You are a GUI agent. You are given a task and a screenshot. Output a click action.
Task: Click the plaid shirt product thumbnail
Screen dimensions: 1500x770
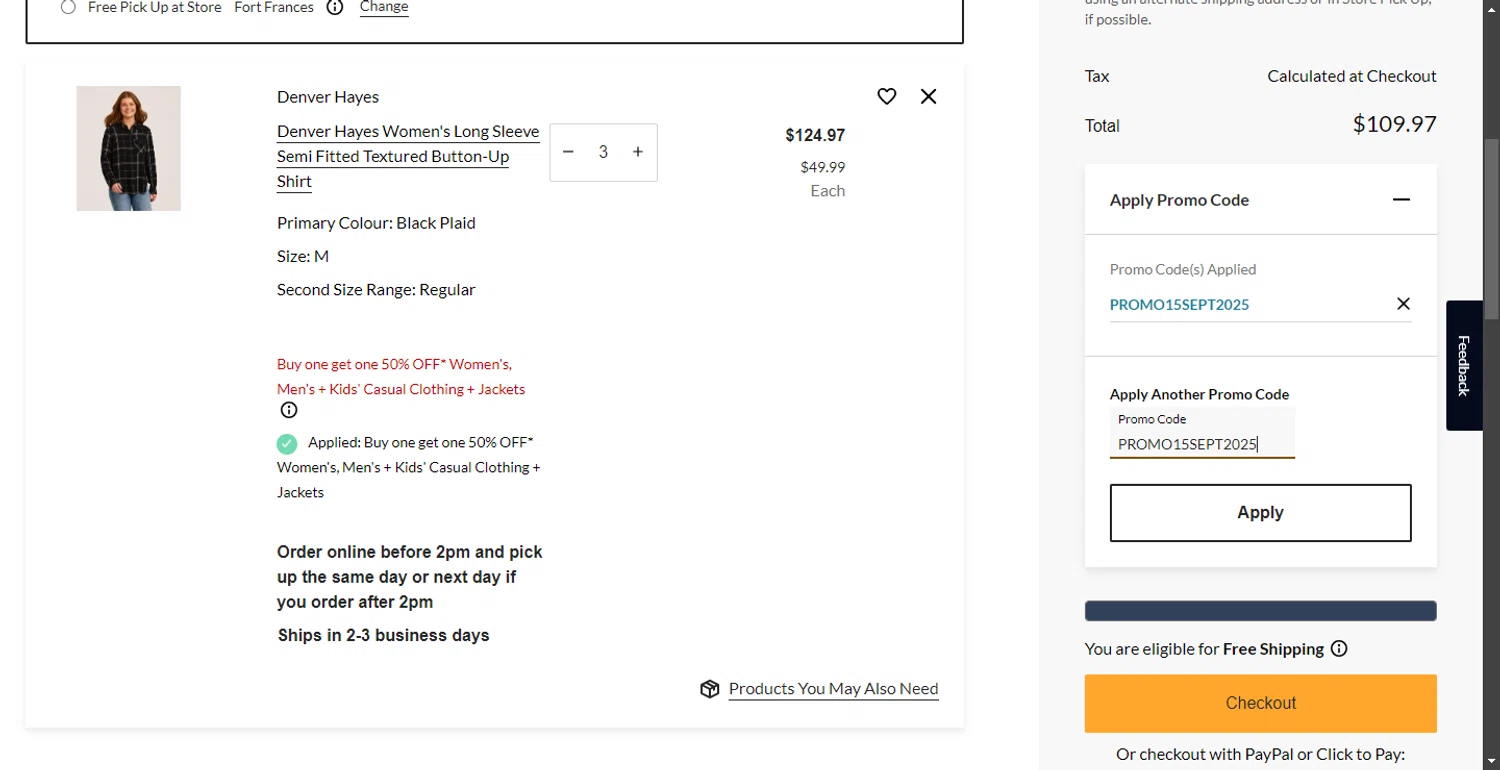click(x=129, y=148)
